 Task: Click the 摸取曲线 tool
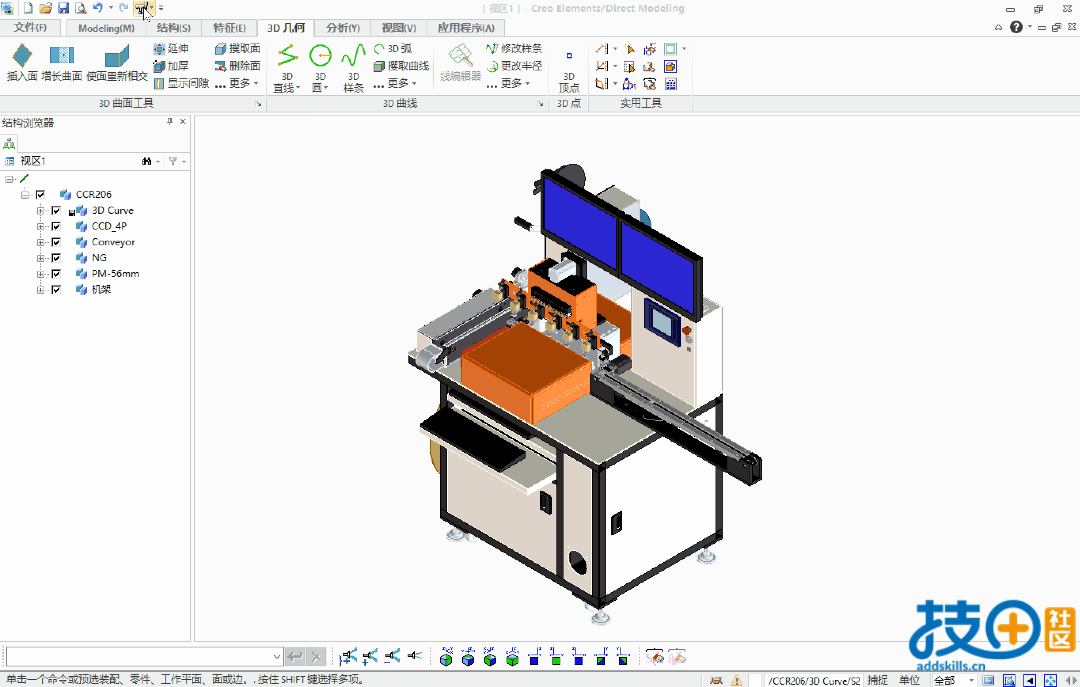[x=402, y=65]
